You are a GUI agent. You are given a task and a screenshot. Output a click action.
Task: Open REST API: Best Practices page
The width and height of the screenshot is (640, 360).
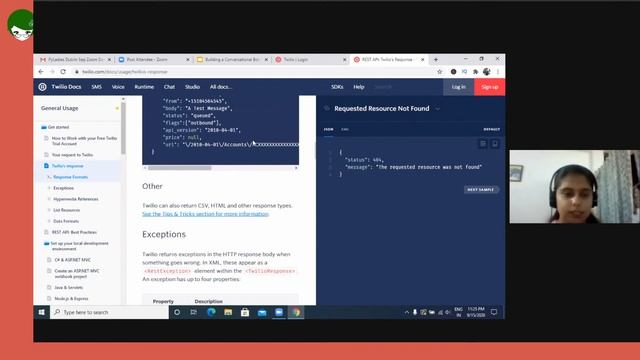74,232
